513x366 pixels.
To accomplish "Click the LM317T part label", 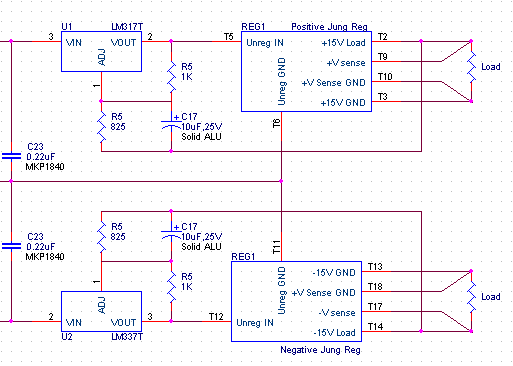I will (127, 27).
